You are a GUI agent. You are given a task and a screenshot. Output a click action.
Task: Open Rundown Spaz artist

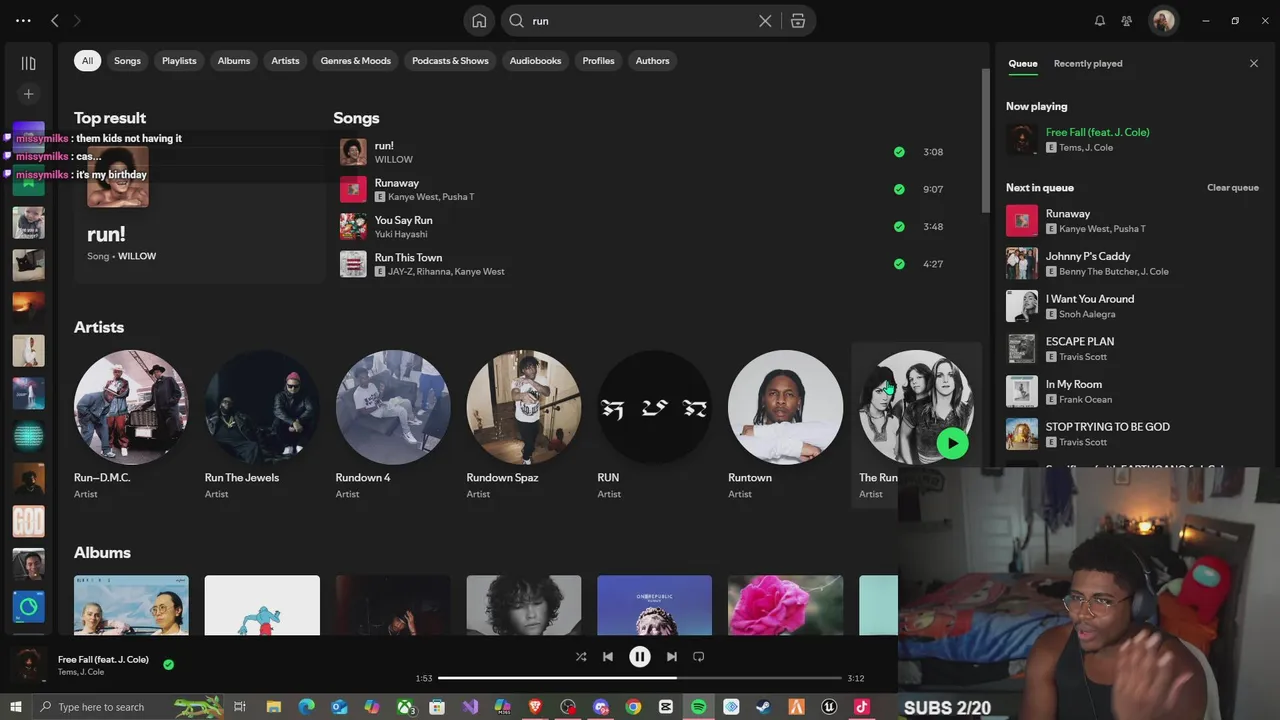pos(524,424)
